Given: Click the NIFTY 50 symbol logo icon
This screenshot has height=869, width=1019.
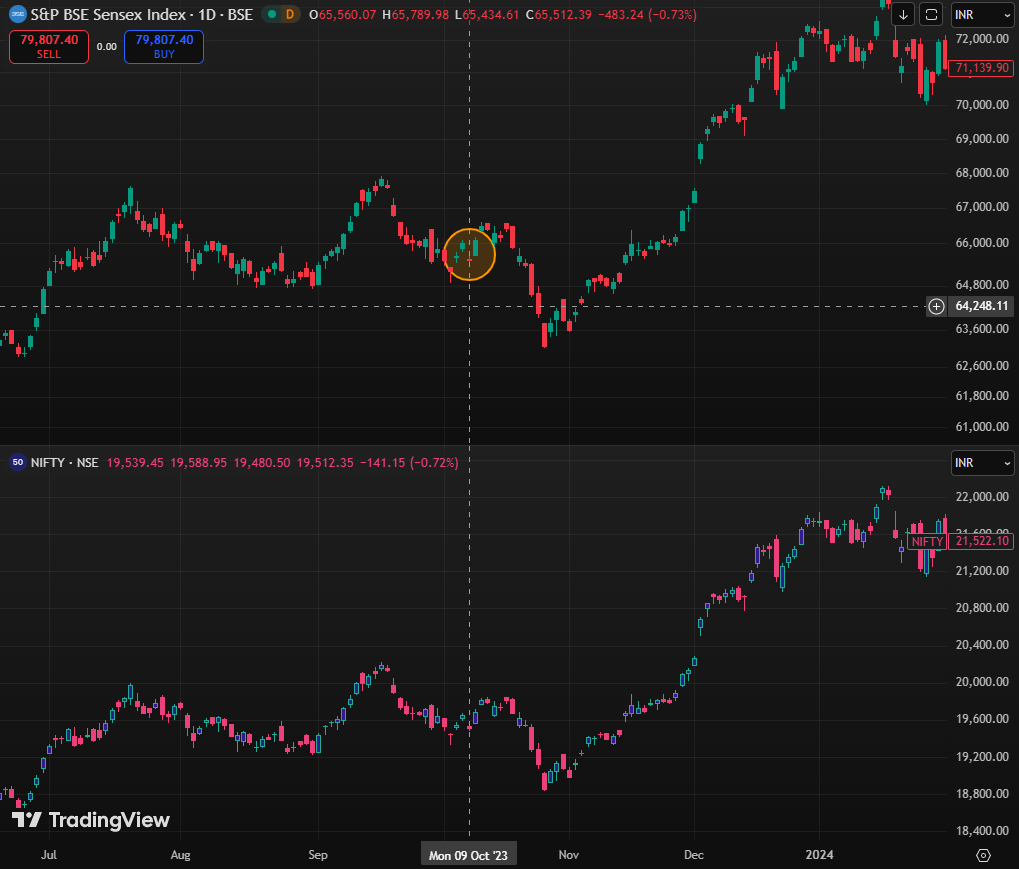Looking at the screenshot, I should (18, 462).
